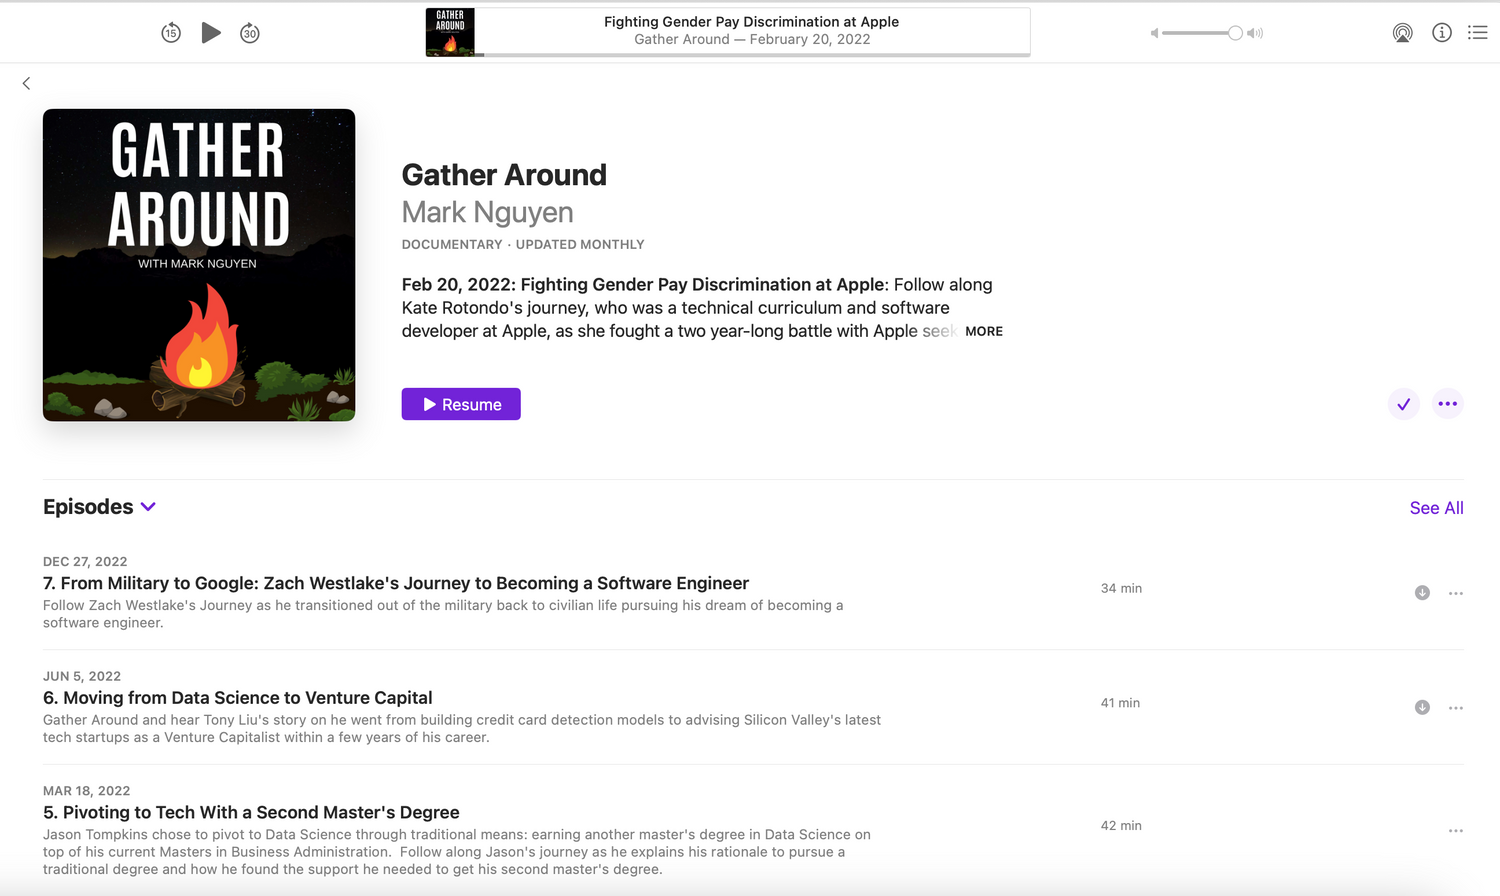The height and width of the screenshot is (896, 1500).
Task: Download the Zach Westlake episode
Action: 1422,593
